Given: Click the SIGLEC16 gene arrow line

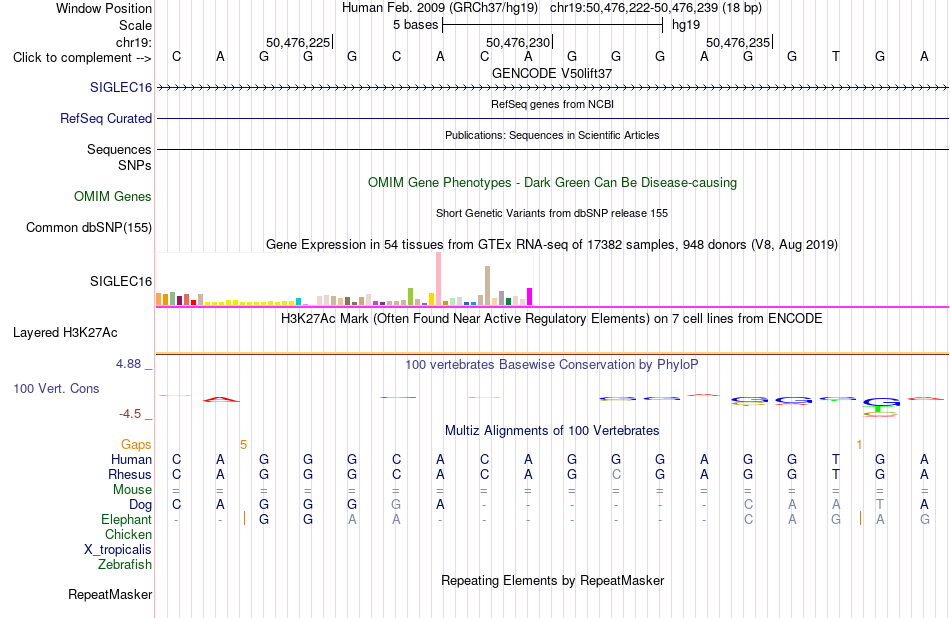Looking at the screenshot, I should pos(553,88).
